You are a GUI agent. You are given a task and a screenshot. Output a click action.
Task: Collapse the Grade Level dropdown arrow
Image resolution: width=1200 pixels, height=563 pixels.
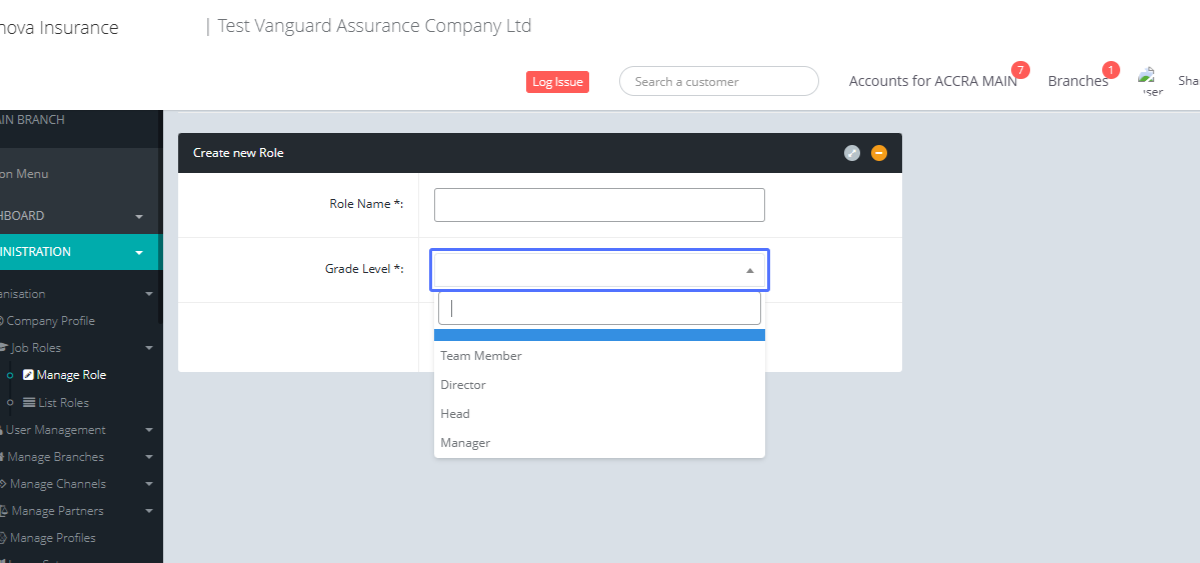[750, 270]
